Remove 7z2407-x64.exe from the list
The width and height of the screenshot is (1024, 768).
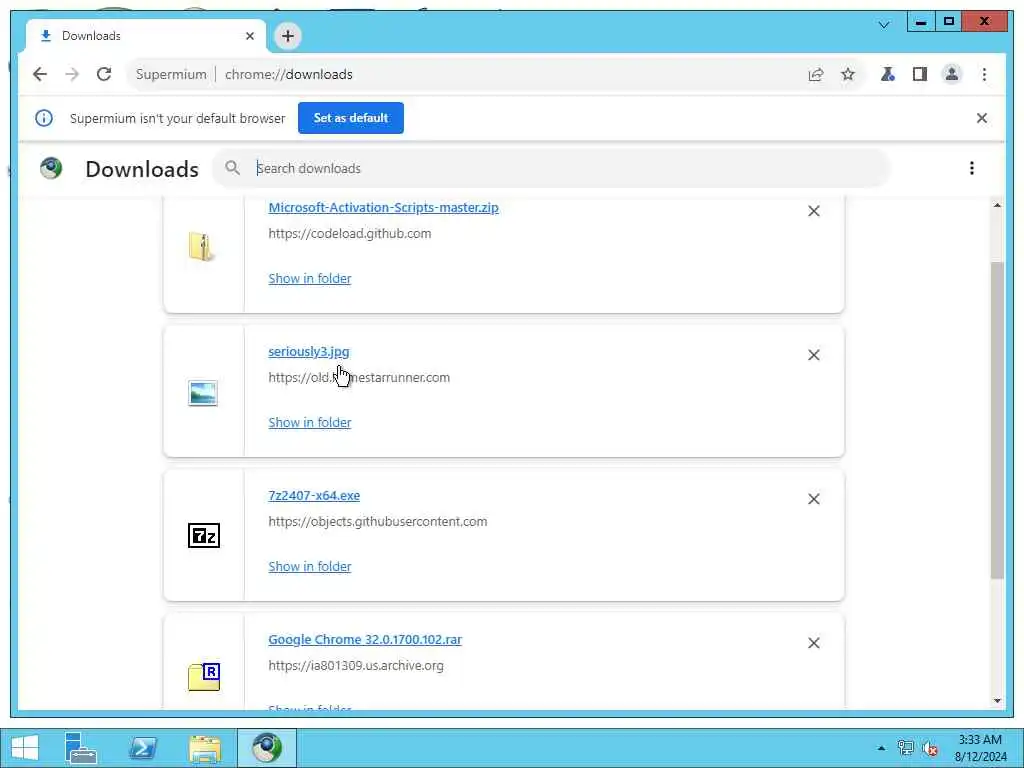click(814, 499)
